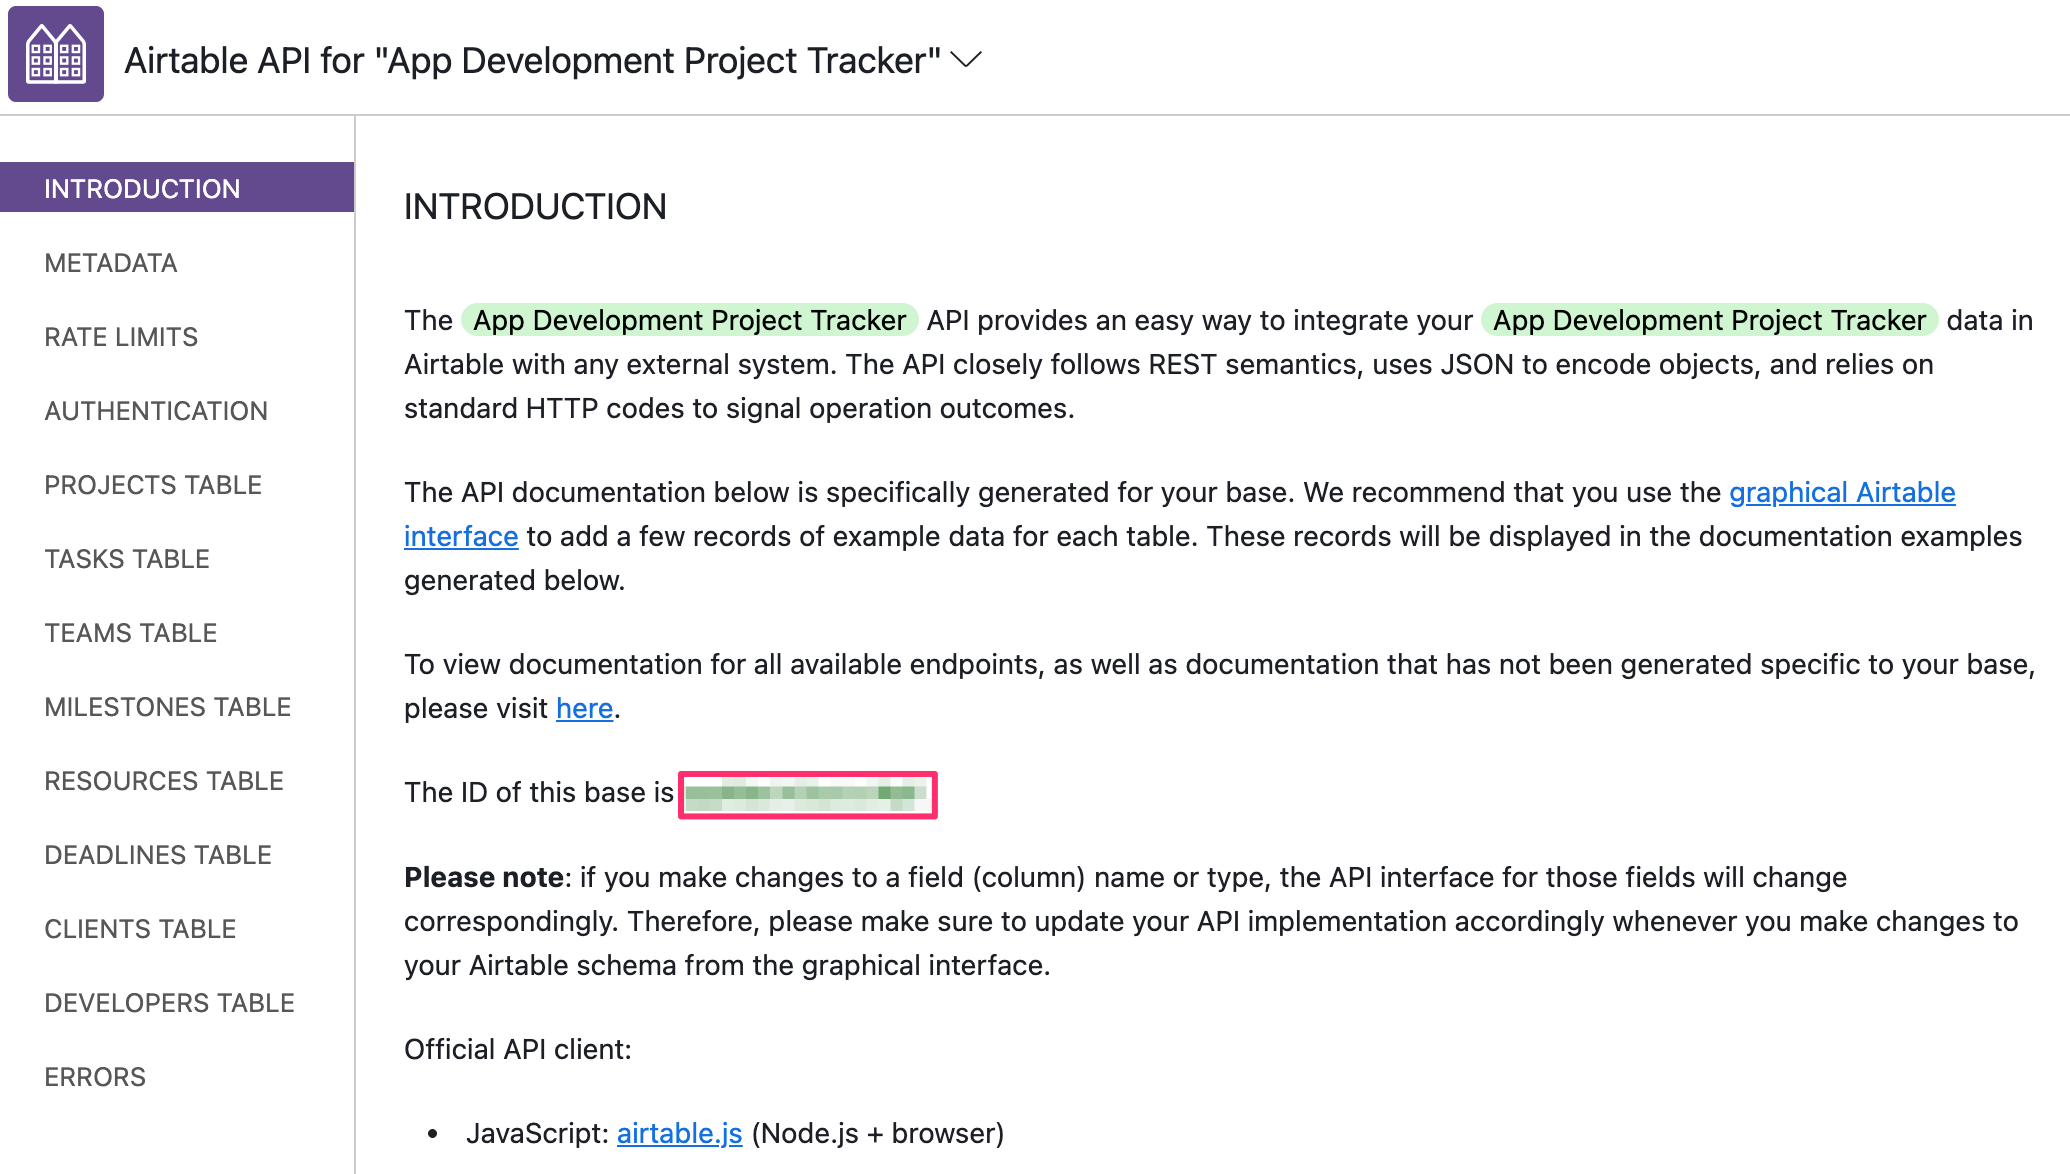Click the 'Official API client:' text
2070x1174 pixels.
(x=518, y=1049)
